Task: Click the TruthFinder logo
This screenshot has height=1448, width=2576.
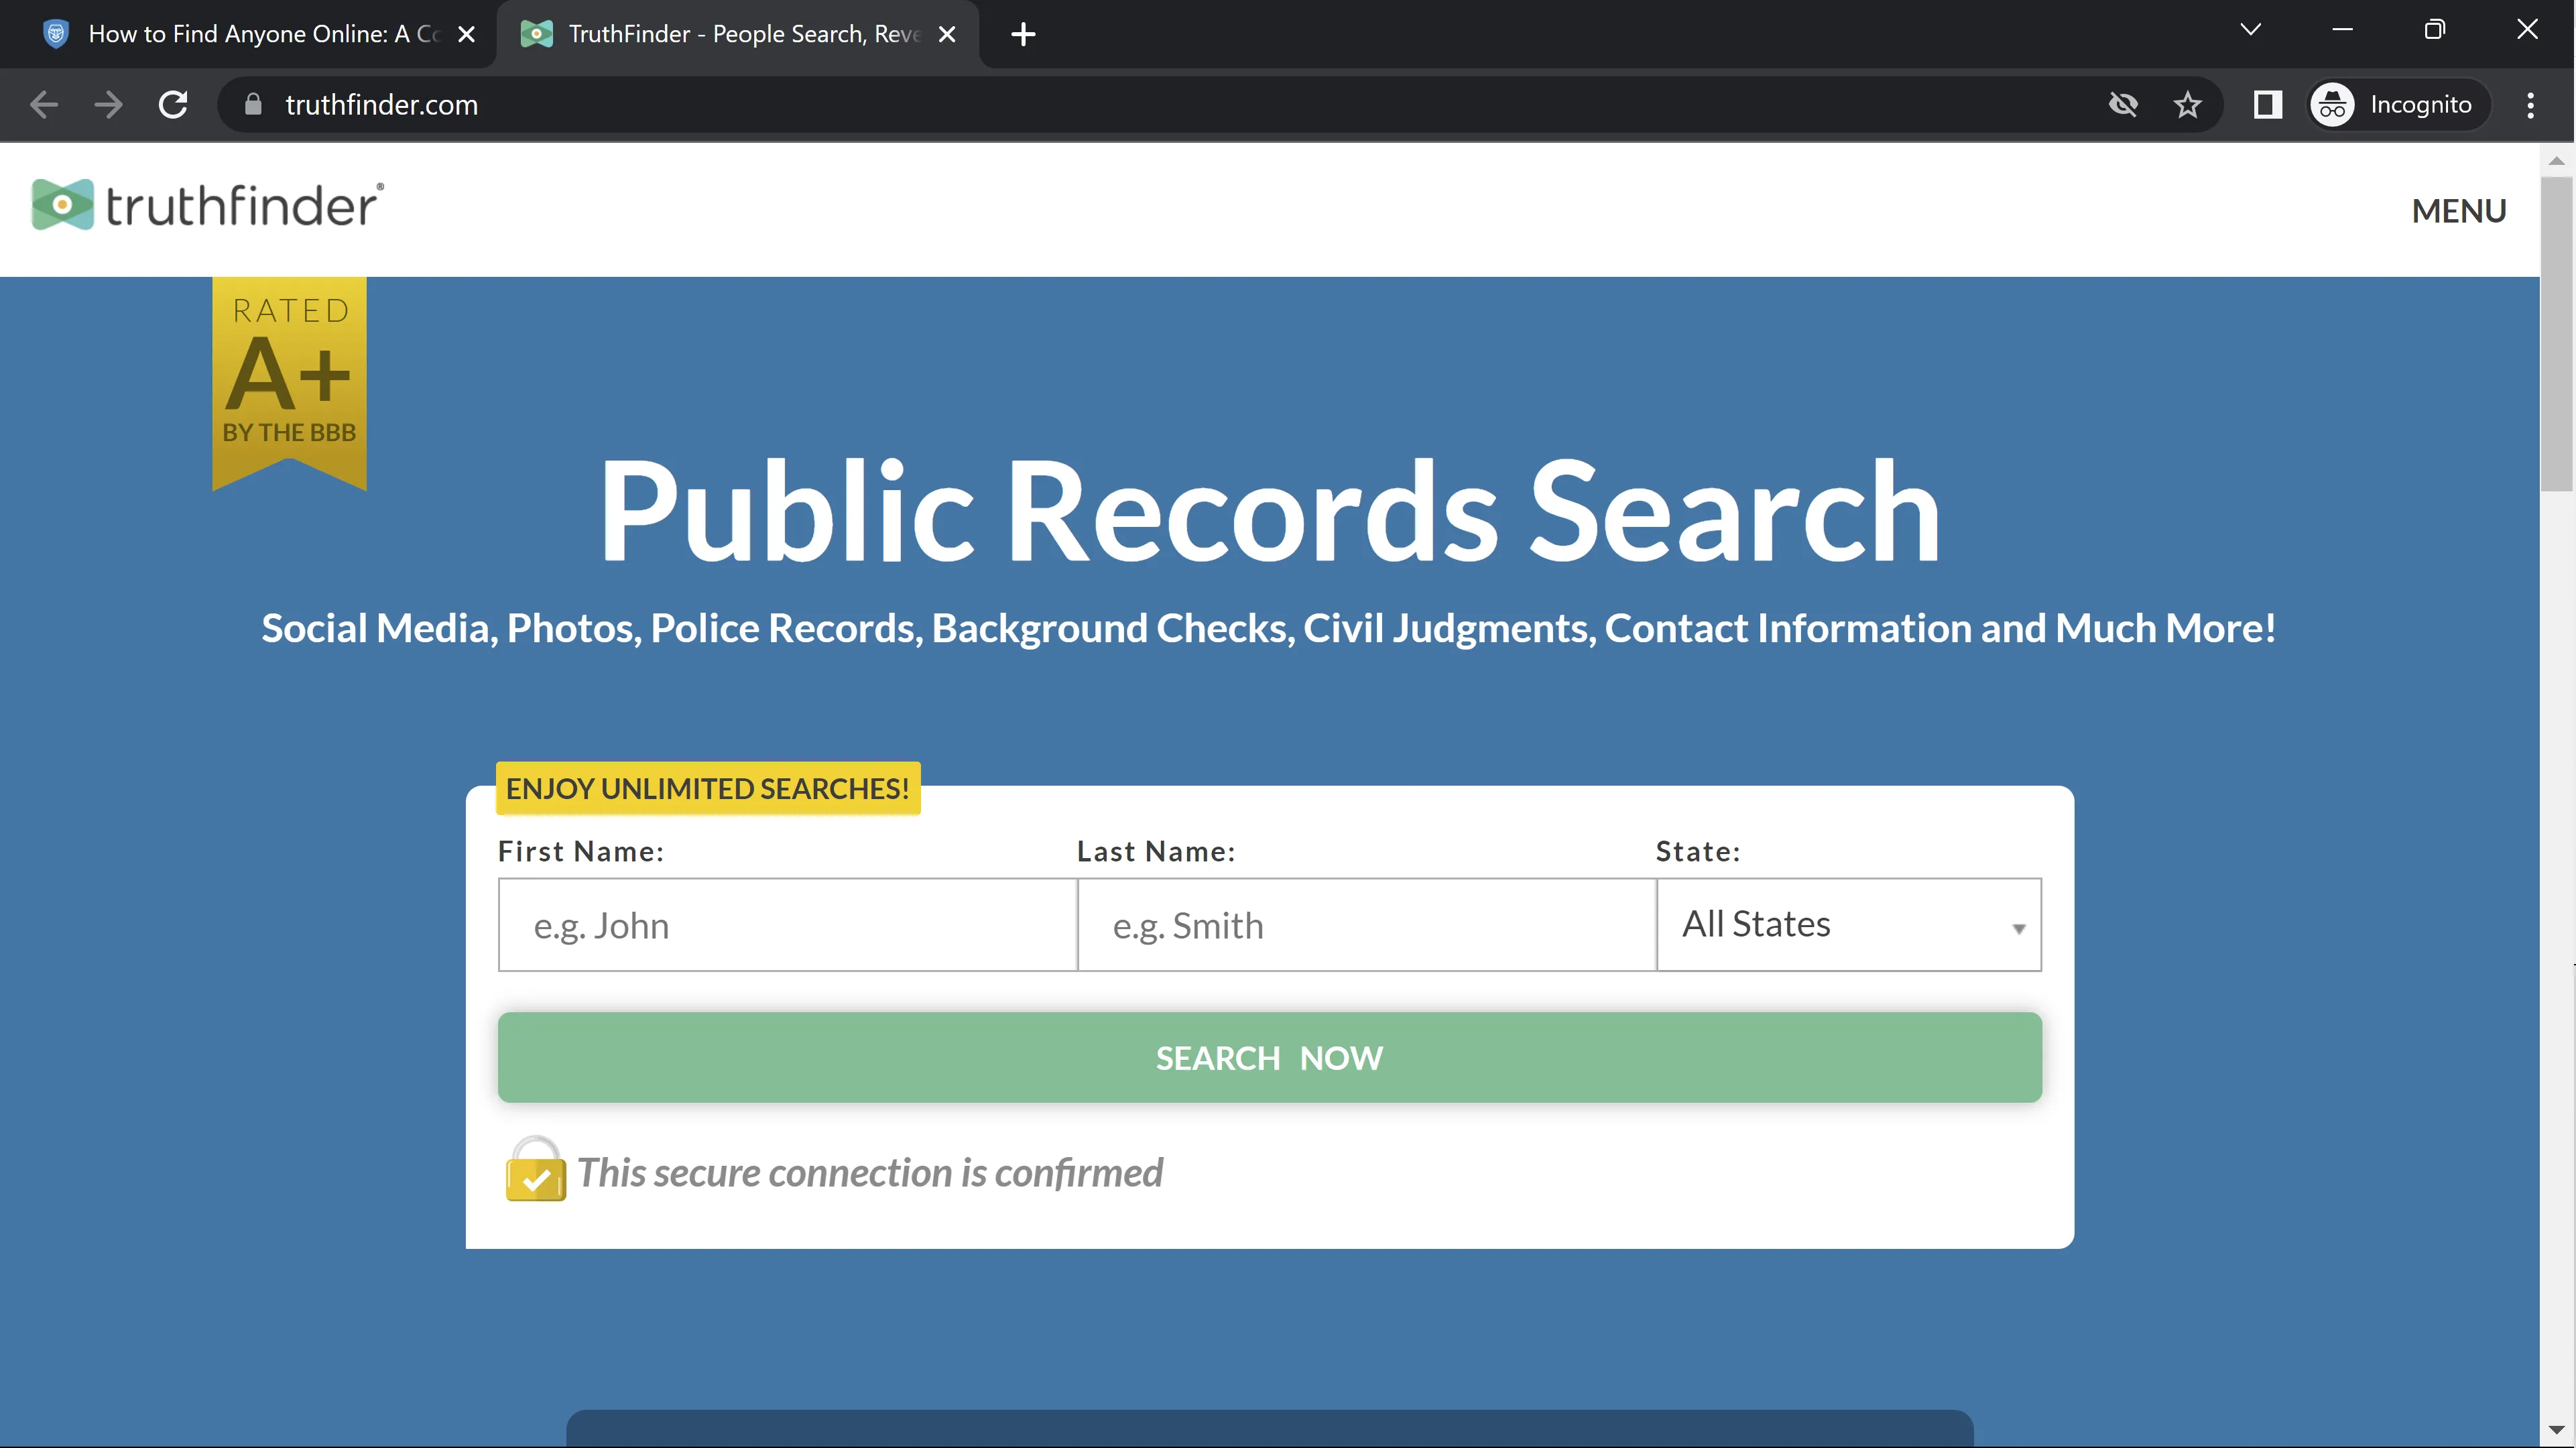Action: (207, 206)
